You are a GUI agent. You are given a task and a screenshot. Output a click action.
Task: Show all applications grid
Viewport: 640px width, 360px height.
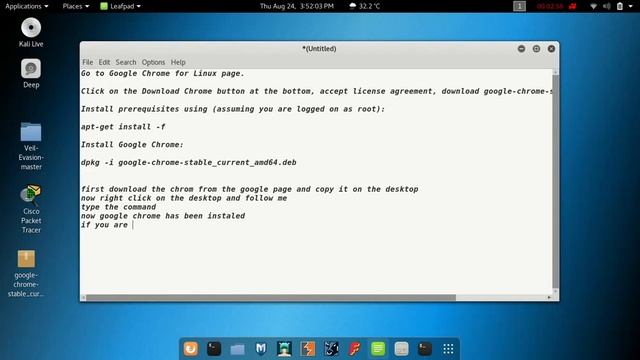tap(449, 349)
